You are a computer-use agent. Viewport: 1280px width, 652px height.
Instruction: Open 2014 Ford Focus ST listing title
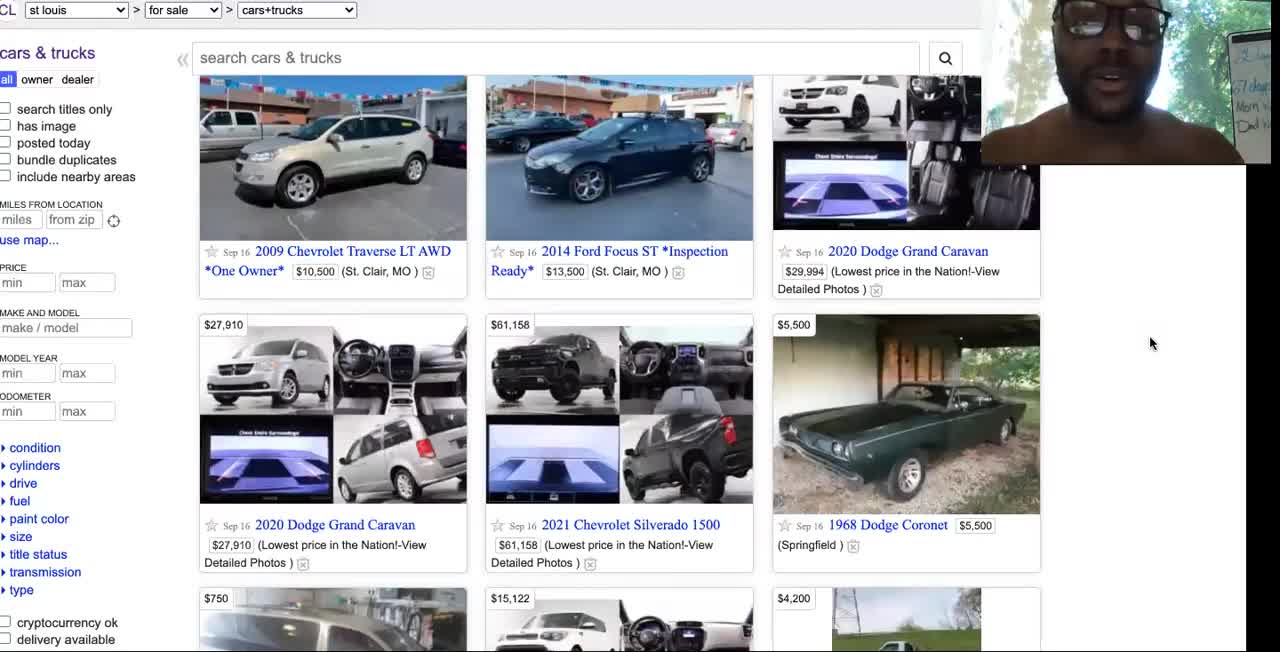pyautogui.click(x=610, y=261)
